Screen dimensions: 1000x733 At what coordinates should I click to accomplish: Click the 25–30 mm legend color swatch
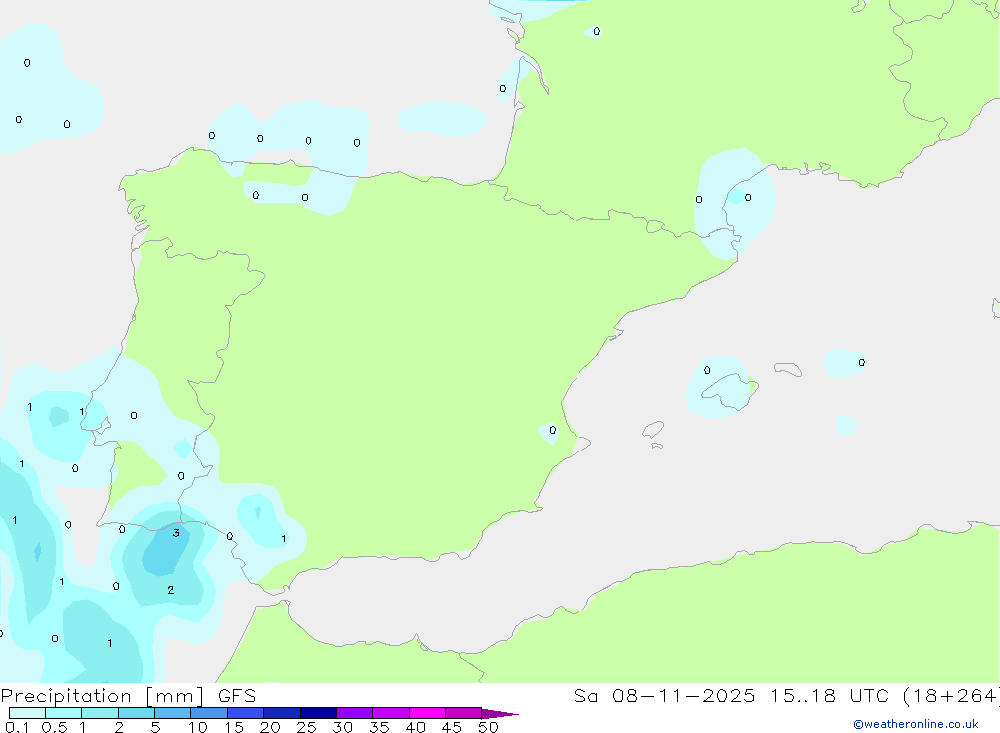(318, 713)
